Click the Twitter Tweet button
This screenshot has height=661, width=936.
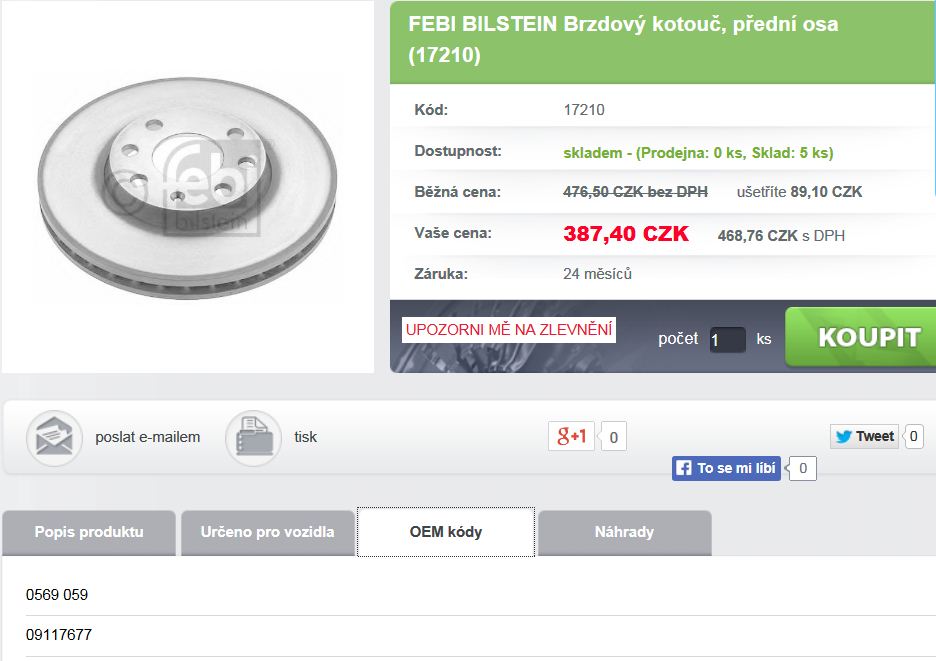click(x=864, y=436)
